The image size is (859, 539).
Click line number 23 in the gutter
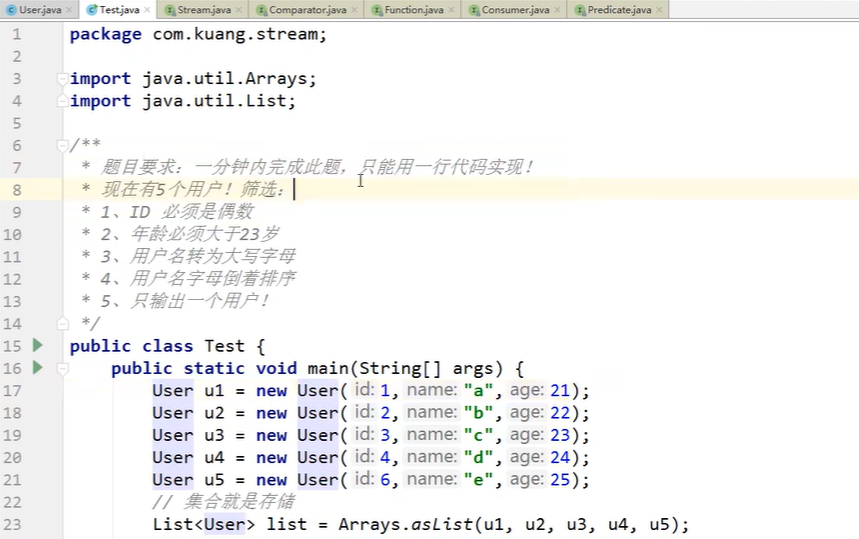coord(13,524)
